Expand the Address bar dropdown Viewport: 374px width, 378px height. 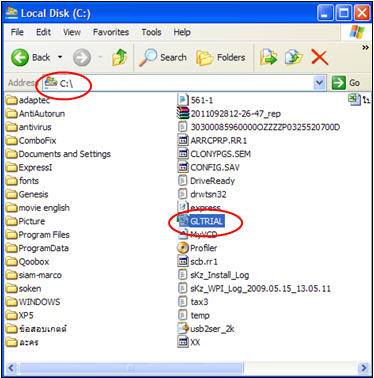pos(319,82)
